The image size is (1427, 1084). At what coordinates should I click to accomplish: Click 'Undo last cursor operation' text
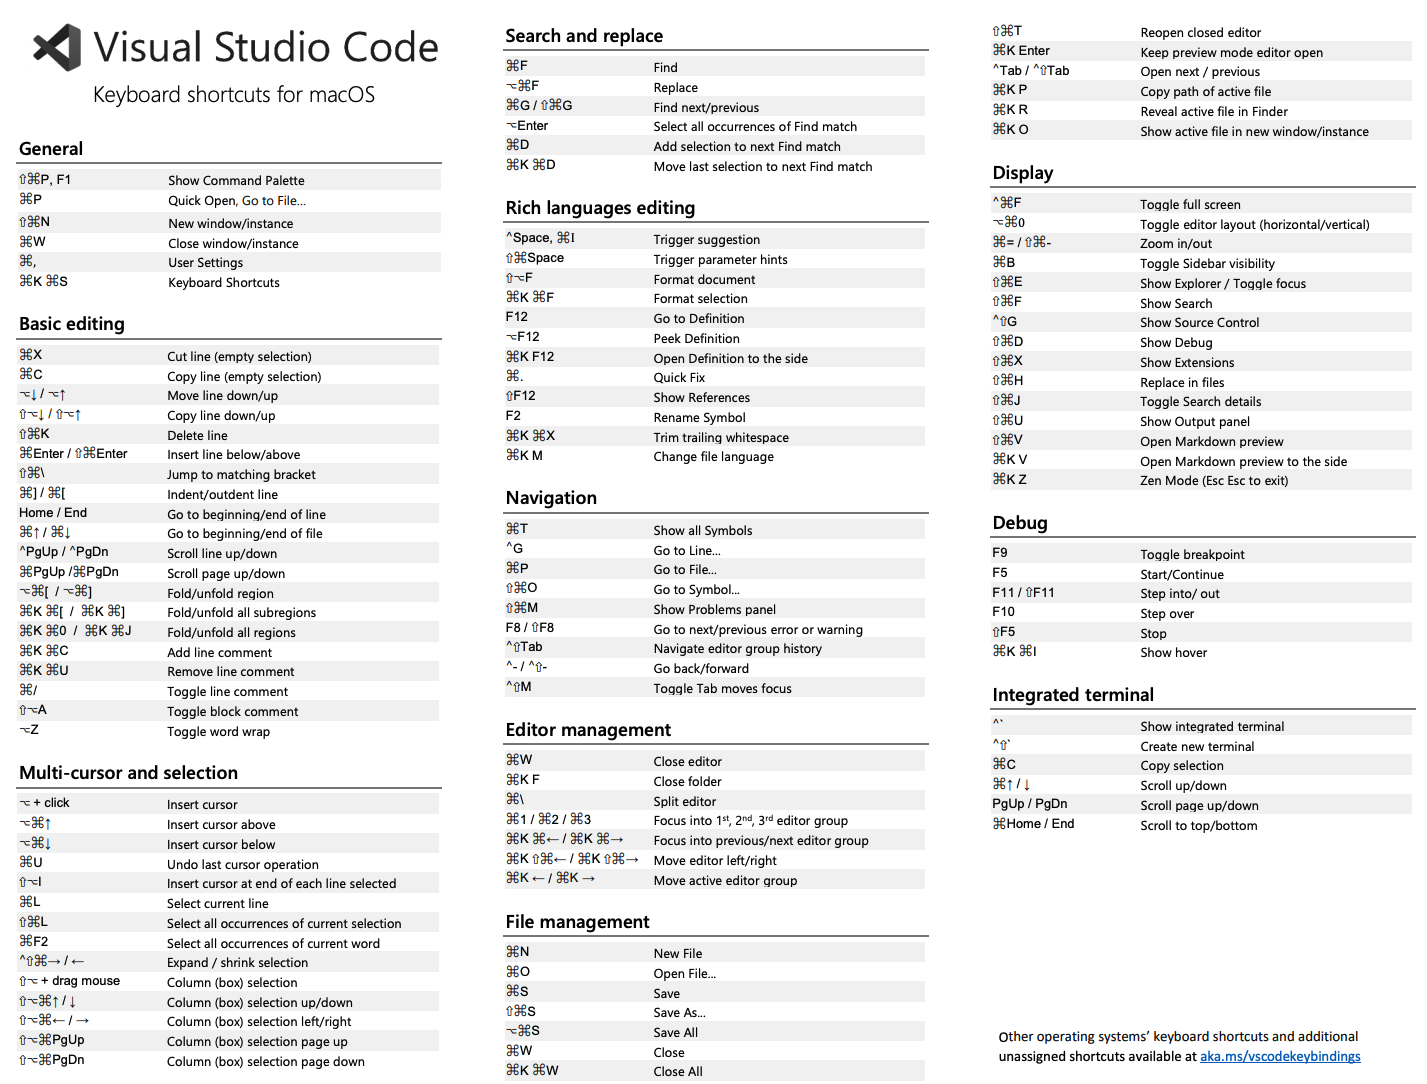pyautogui.click(x=243, y=865)
